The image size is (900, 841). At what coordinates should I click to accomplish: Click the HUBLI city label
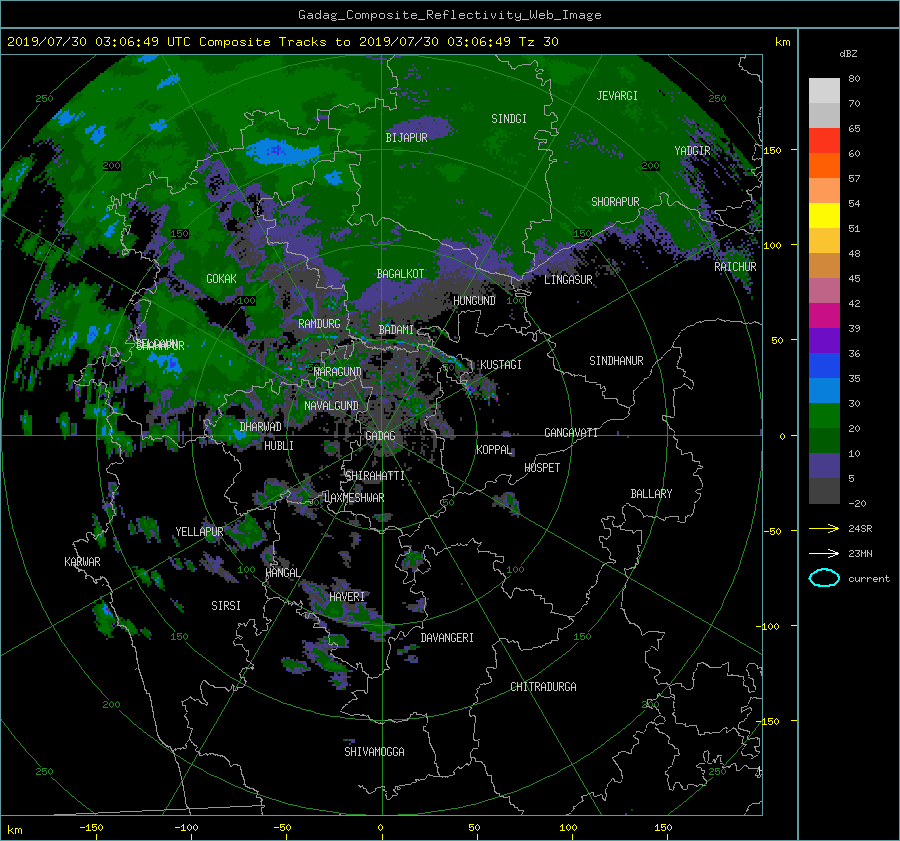tap(279, 446)
